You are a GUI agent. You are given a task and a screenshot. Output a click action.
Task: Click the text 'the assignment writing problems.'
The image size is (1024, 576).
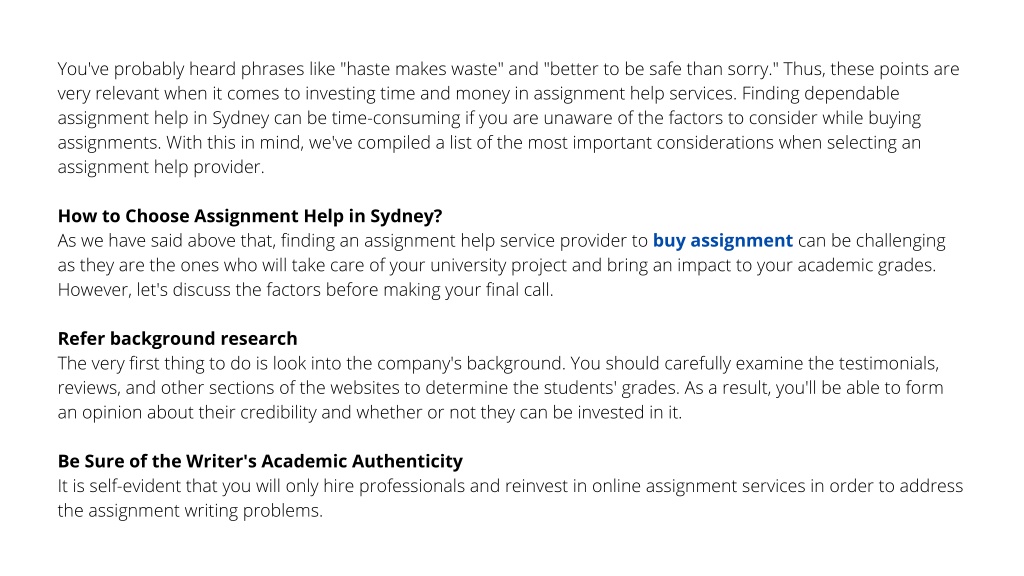tap(190, 511)
